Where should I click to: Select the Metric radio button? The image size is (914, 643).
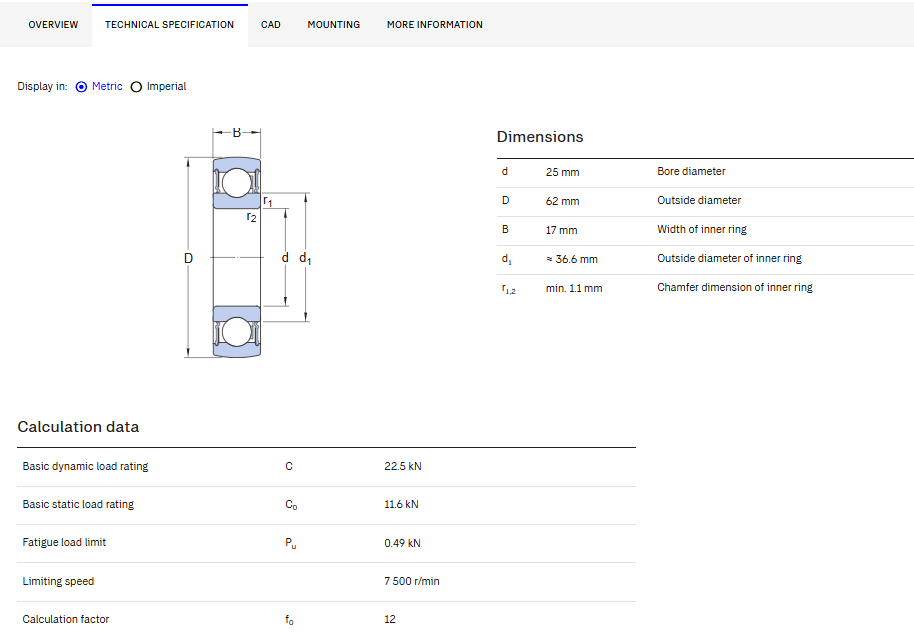(82, 87)
